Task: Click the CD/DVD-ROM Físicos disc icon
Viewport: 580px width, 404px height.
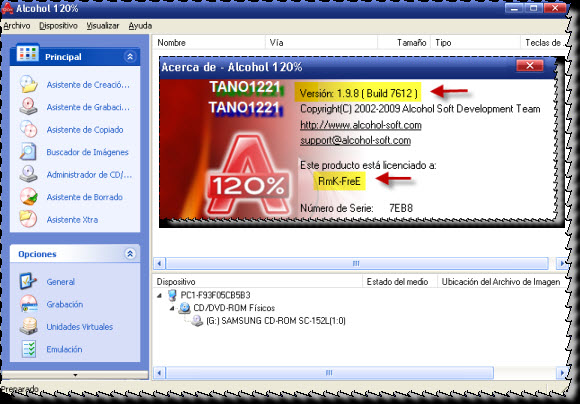Action: pos(184,308)
